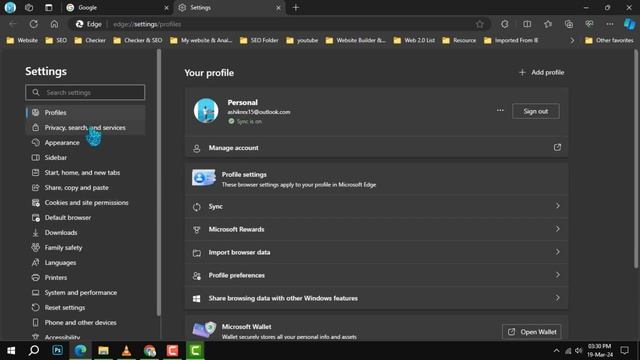Click the browser back arrow

(13, 24)
